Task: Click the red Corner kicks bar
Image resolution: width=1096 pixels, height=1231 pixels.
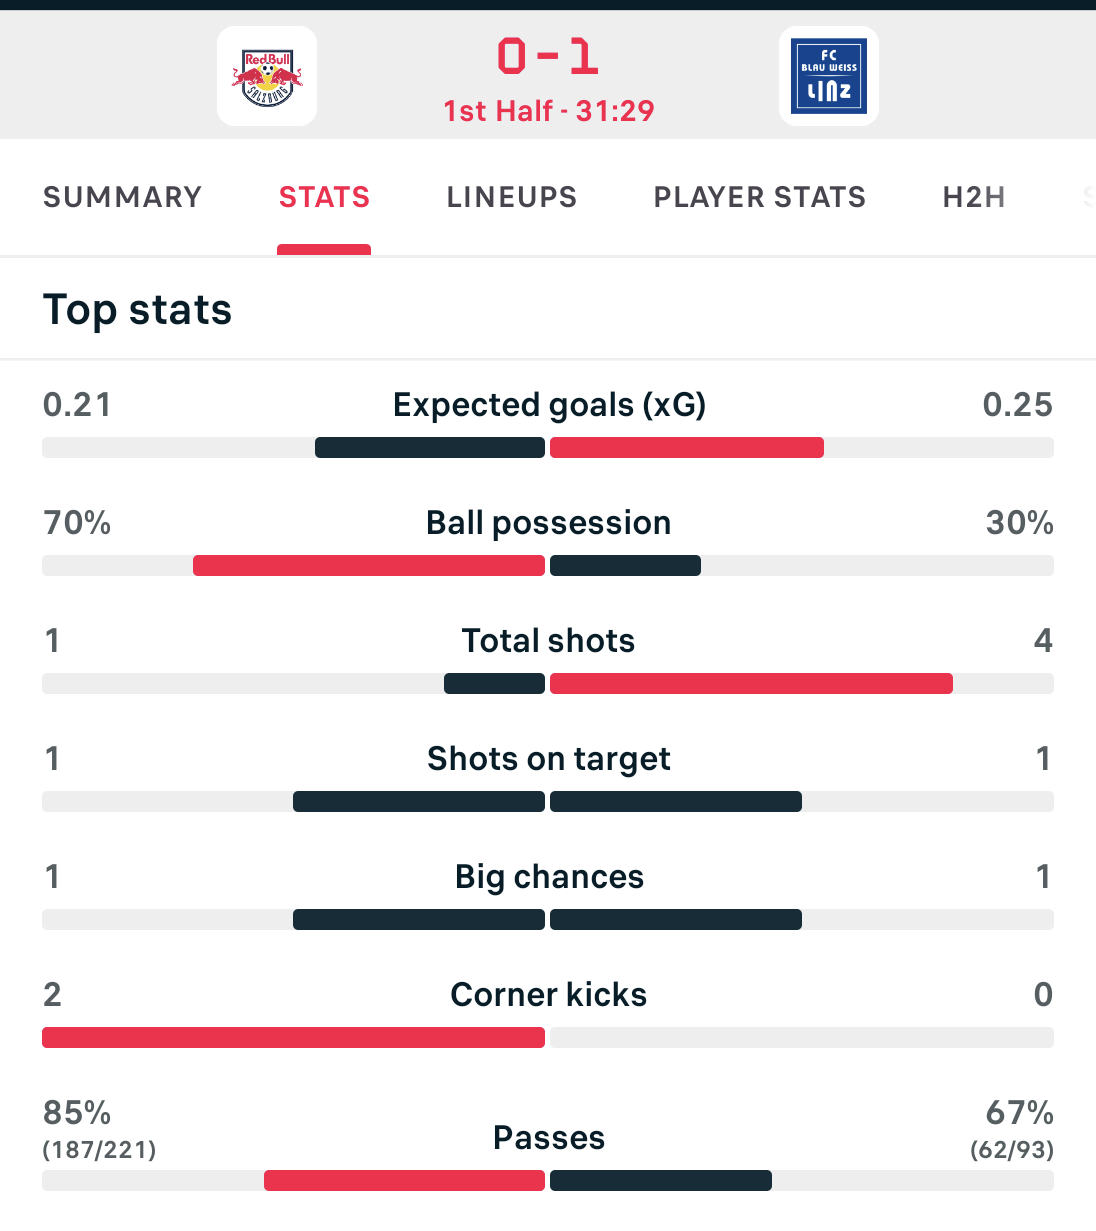Action: click(293, 1038)
